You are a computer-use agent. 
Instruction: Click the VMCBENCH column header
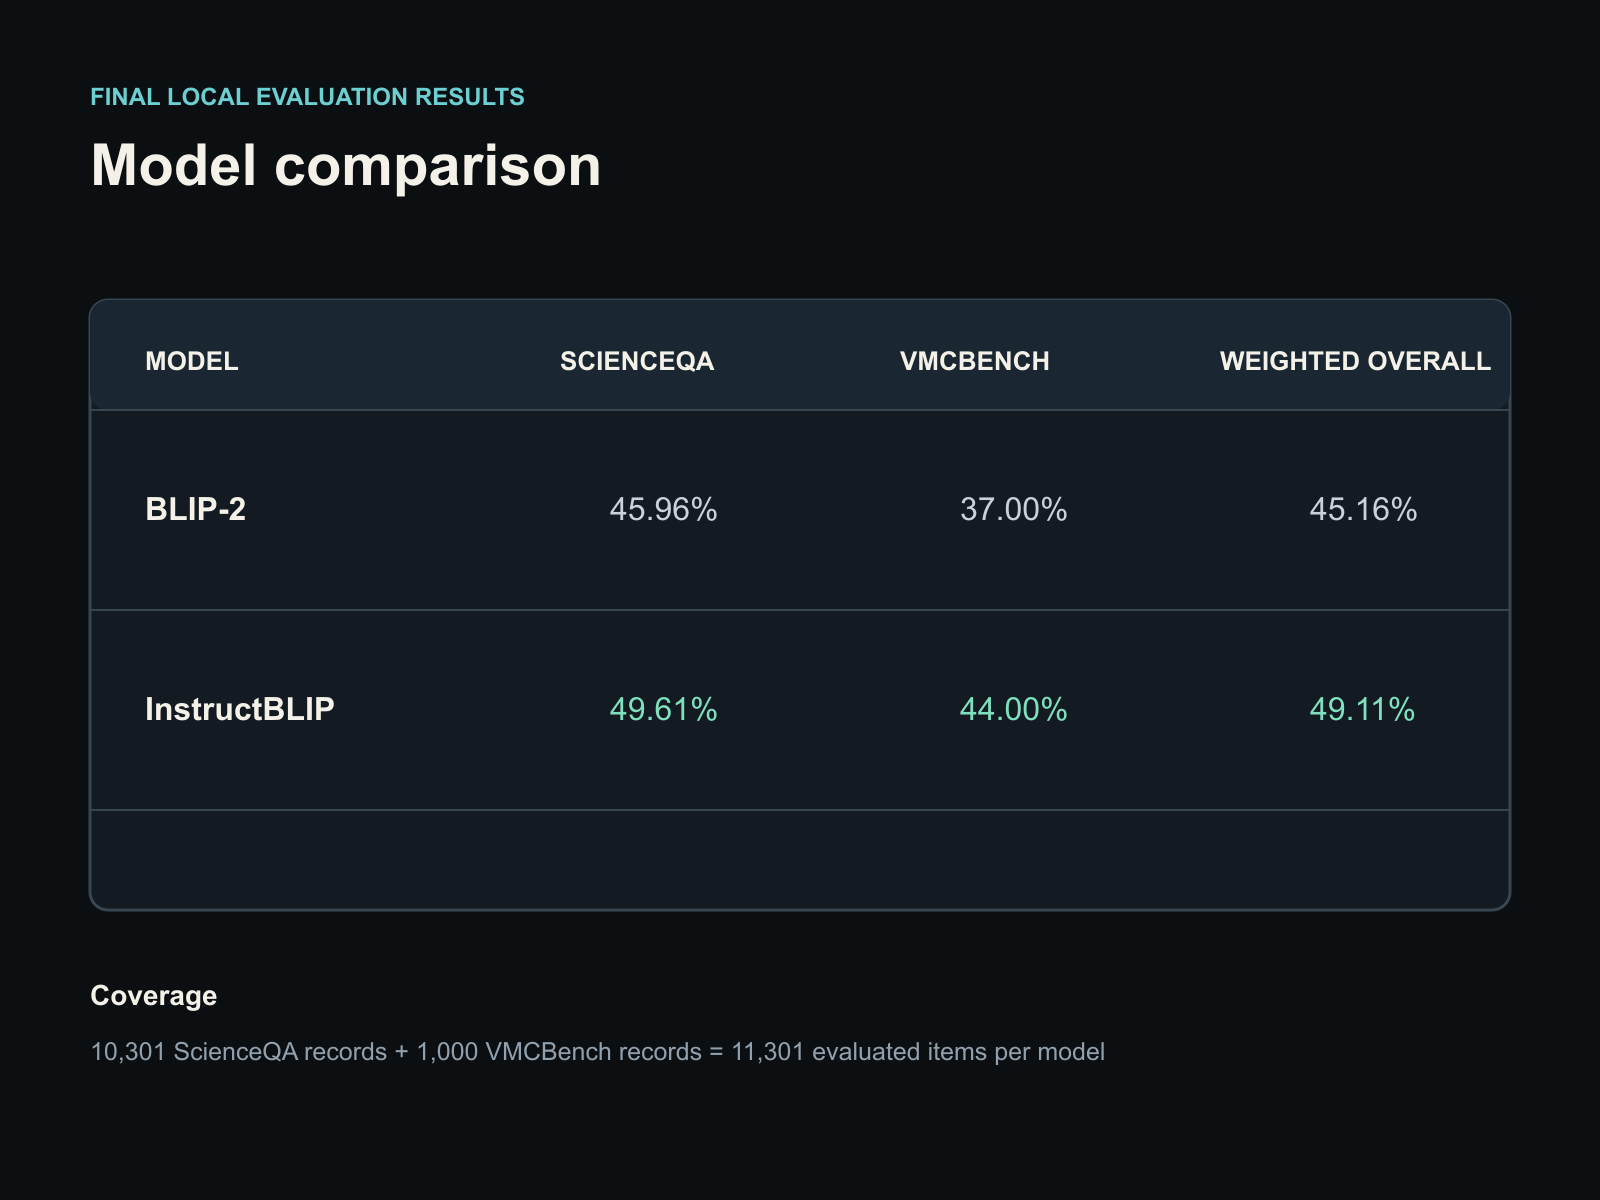click(x=975, y=361)
